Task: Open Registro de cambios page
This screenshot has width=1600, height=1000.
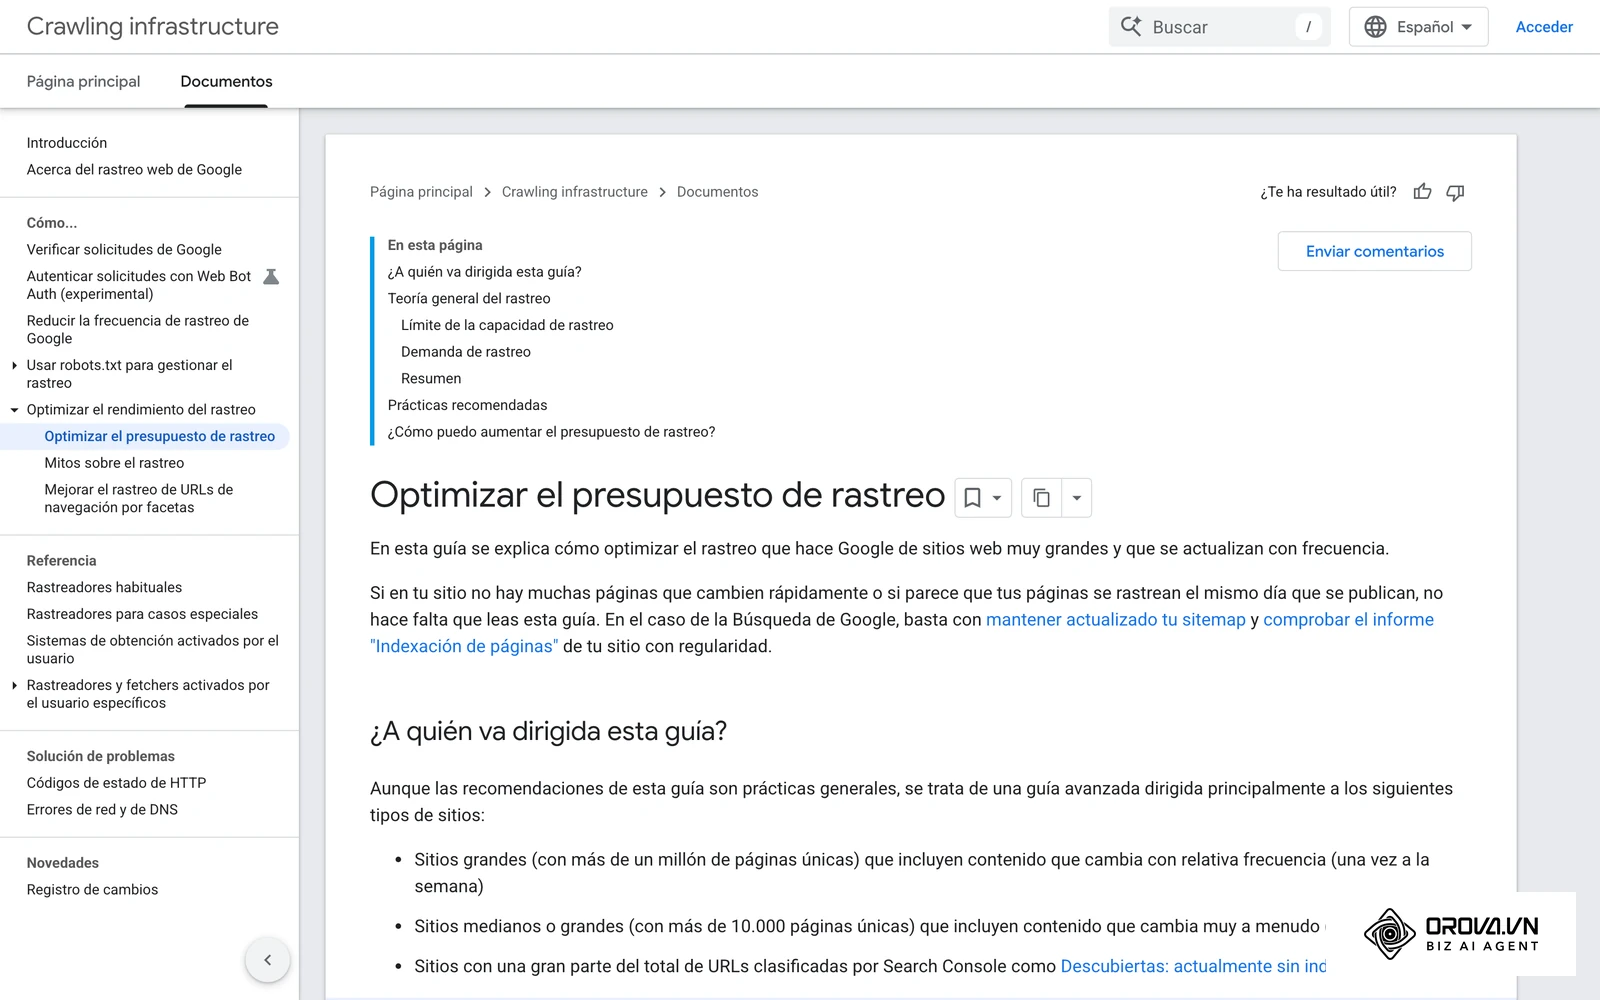Action: (x=92, y=890)
